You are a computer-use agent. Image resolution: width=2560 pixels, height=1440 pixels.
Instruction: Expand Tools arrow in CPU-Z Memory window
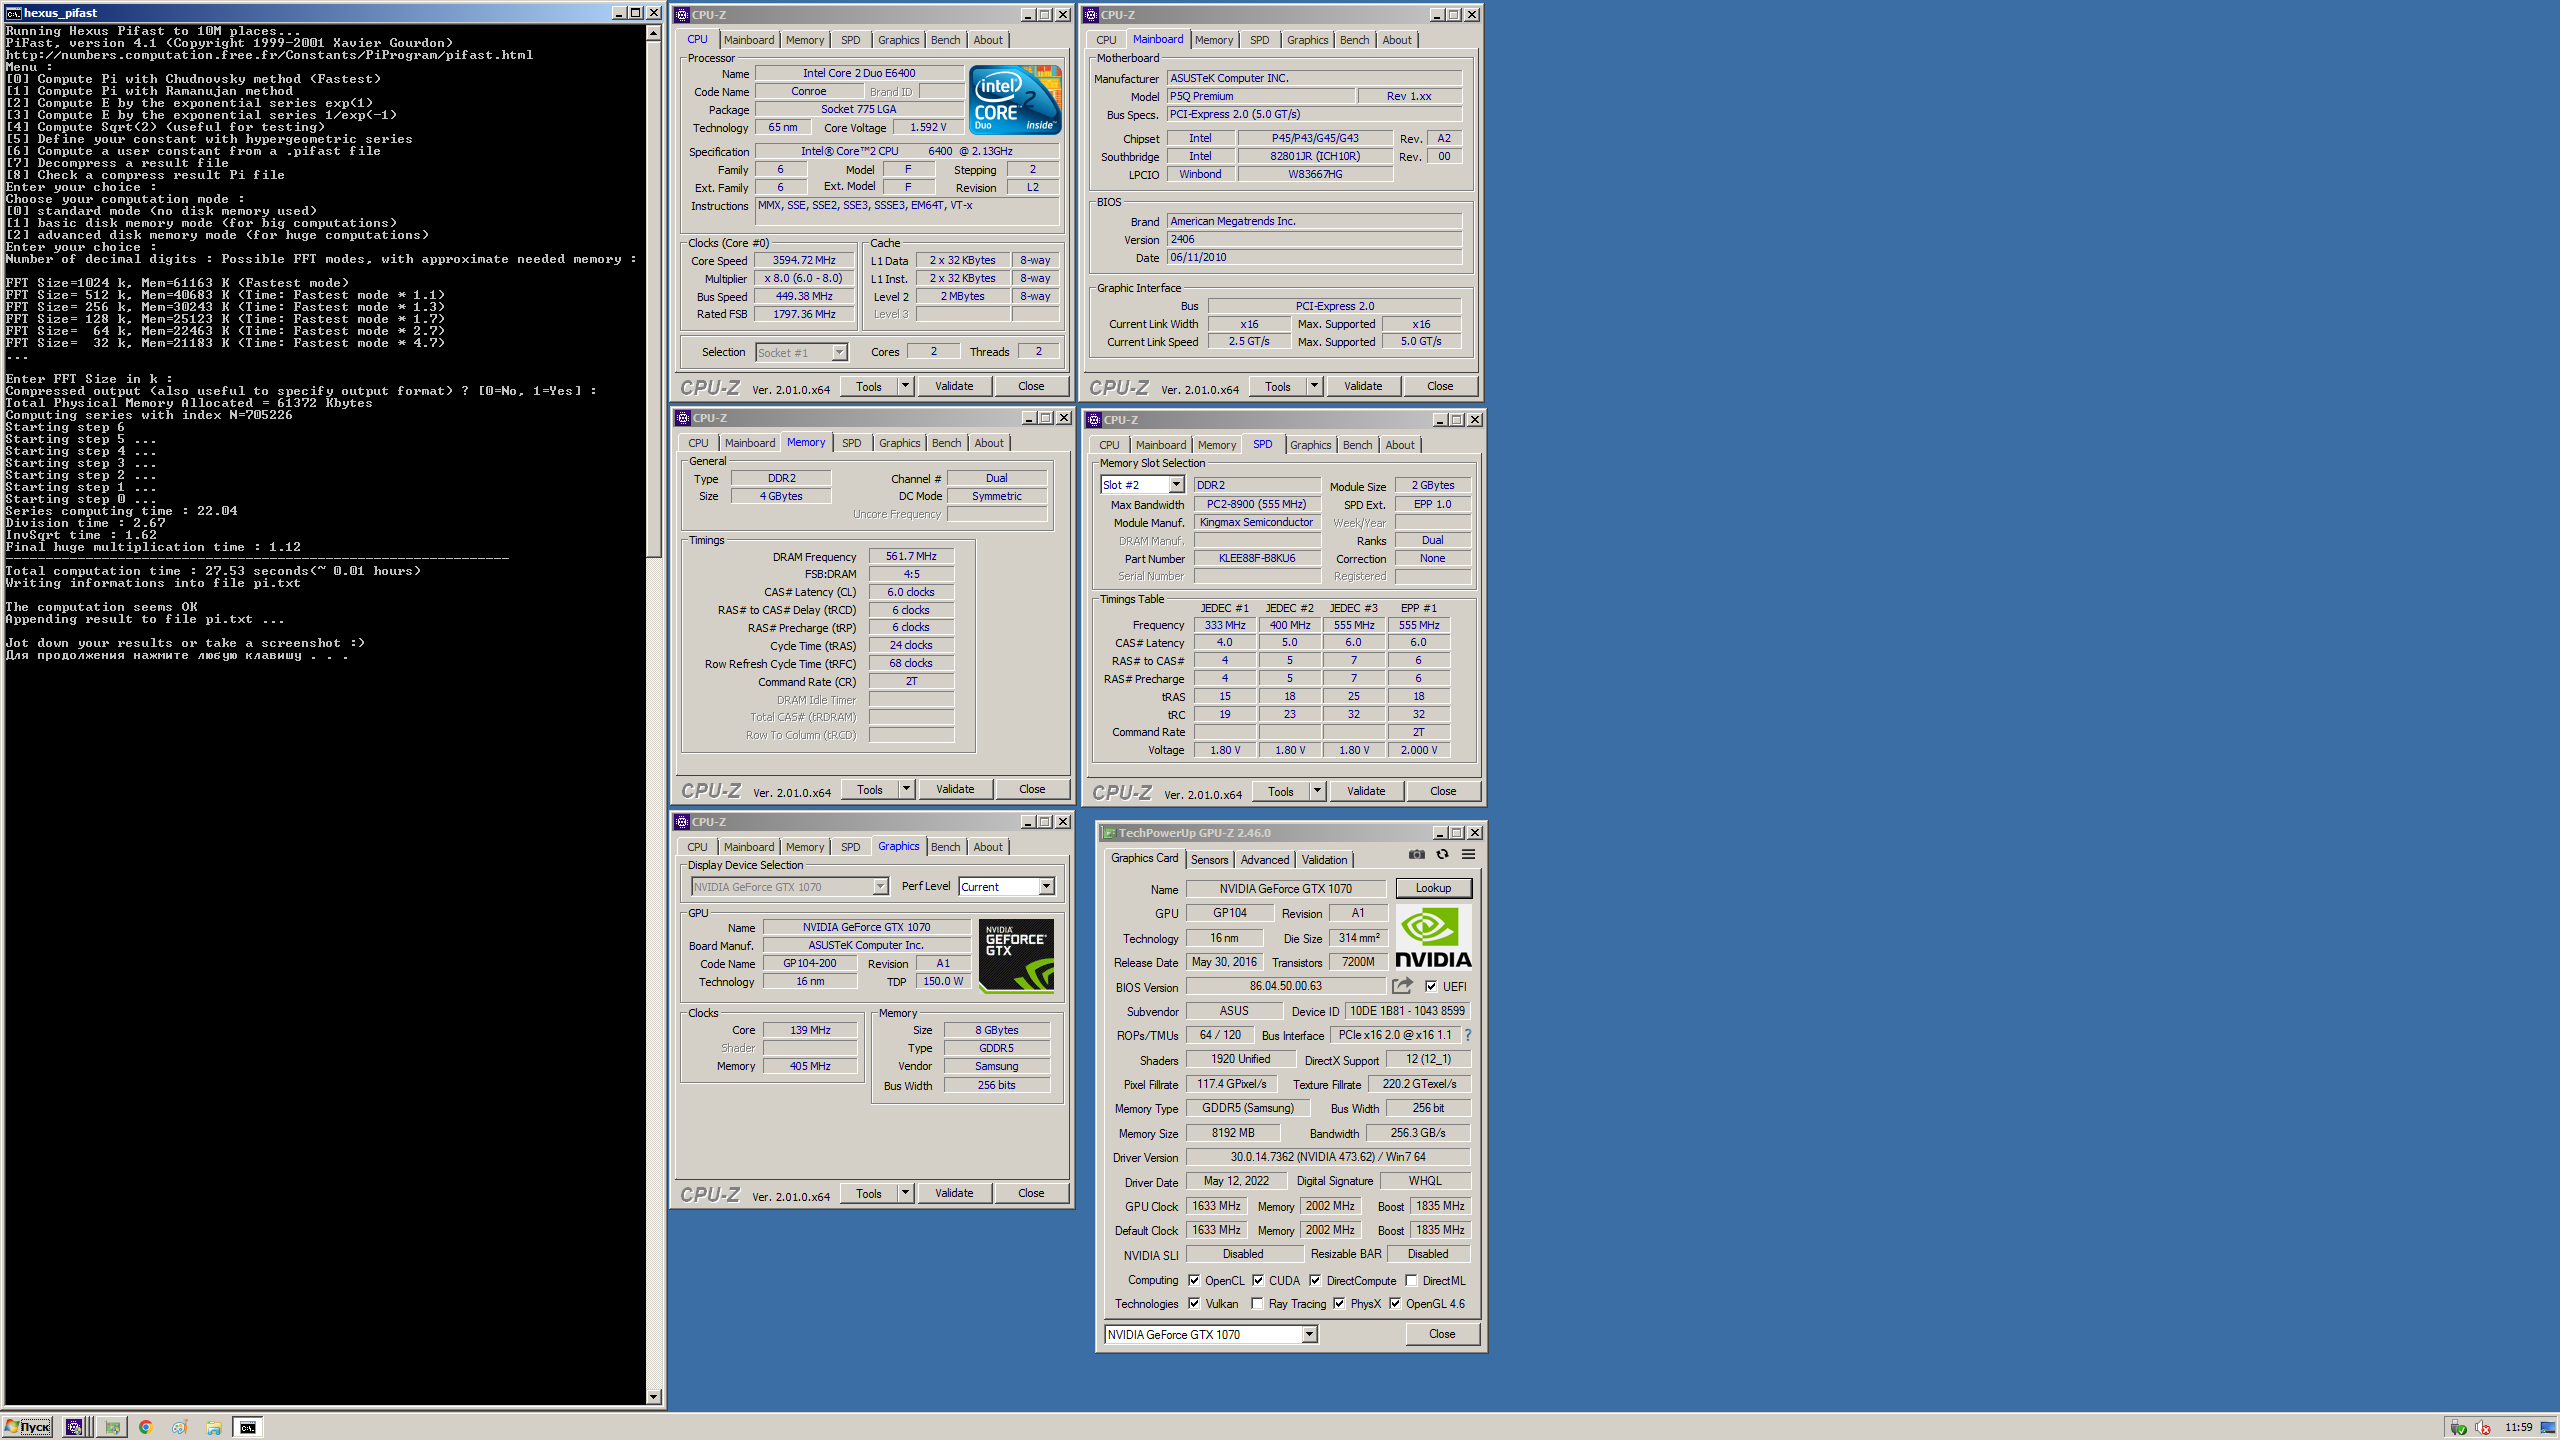coord(906,789)
